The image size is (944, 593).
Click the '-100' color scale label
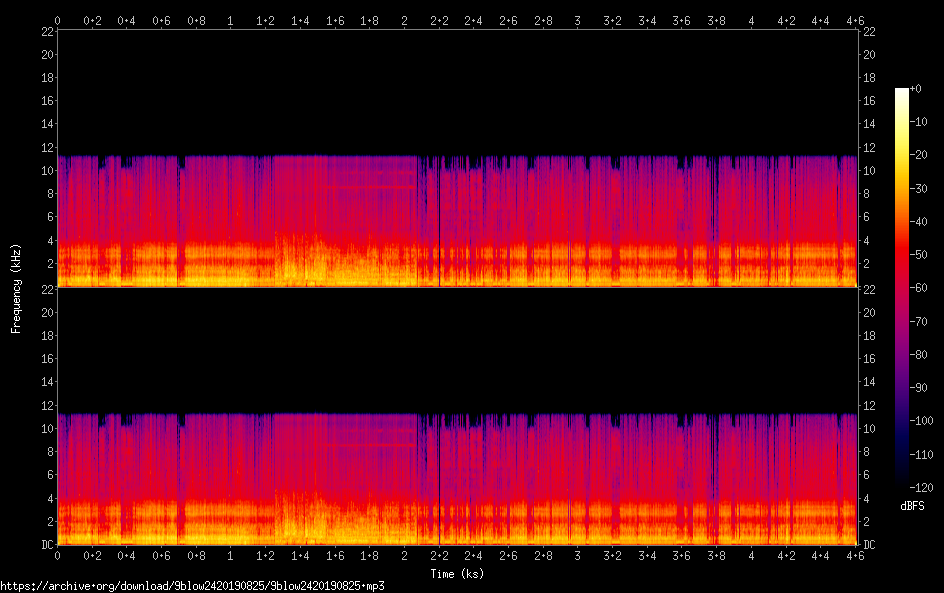coord(921,421)
